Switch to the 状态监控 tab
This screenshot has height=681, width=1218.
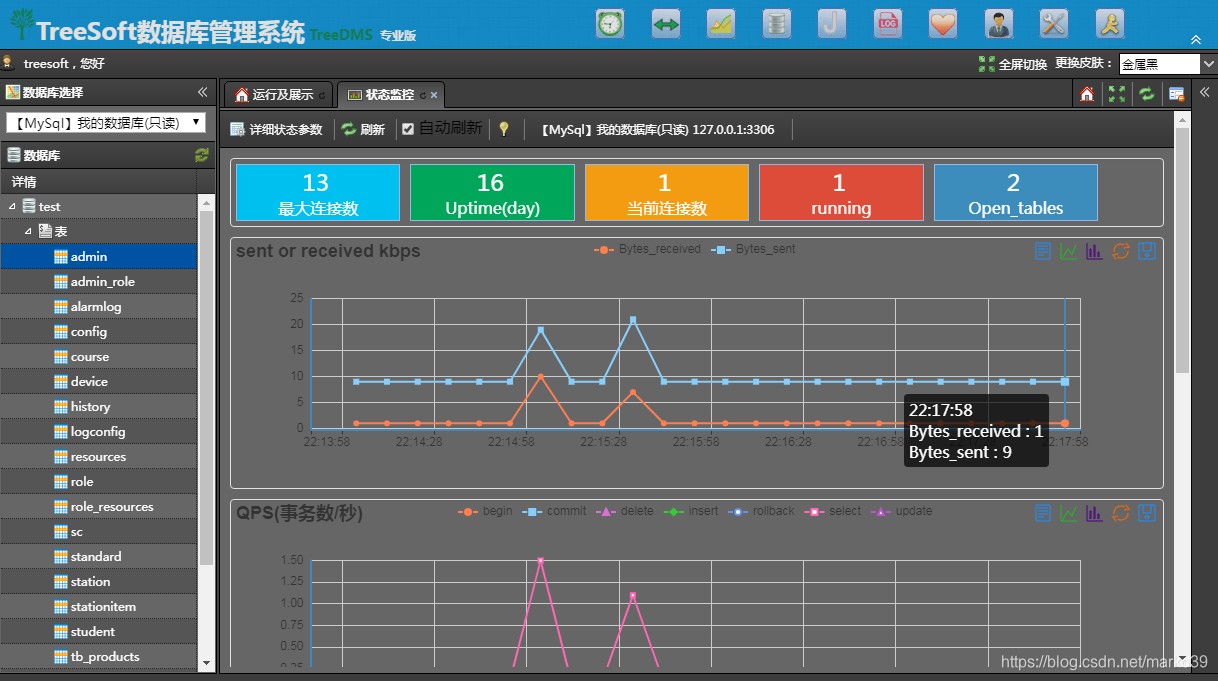click(390, 95)
